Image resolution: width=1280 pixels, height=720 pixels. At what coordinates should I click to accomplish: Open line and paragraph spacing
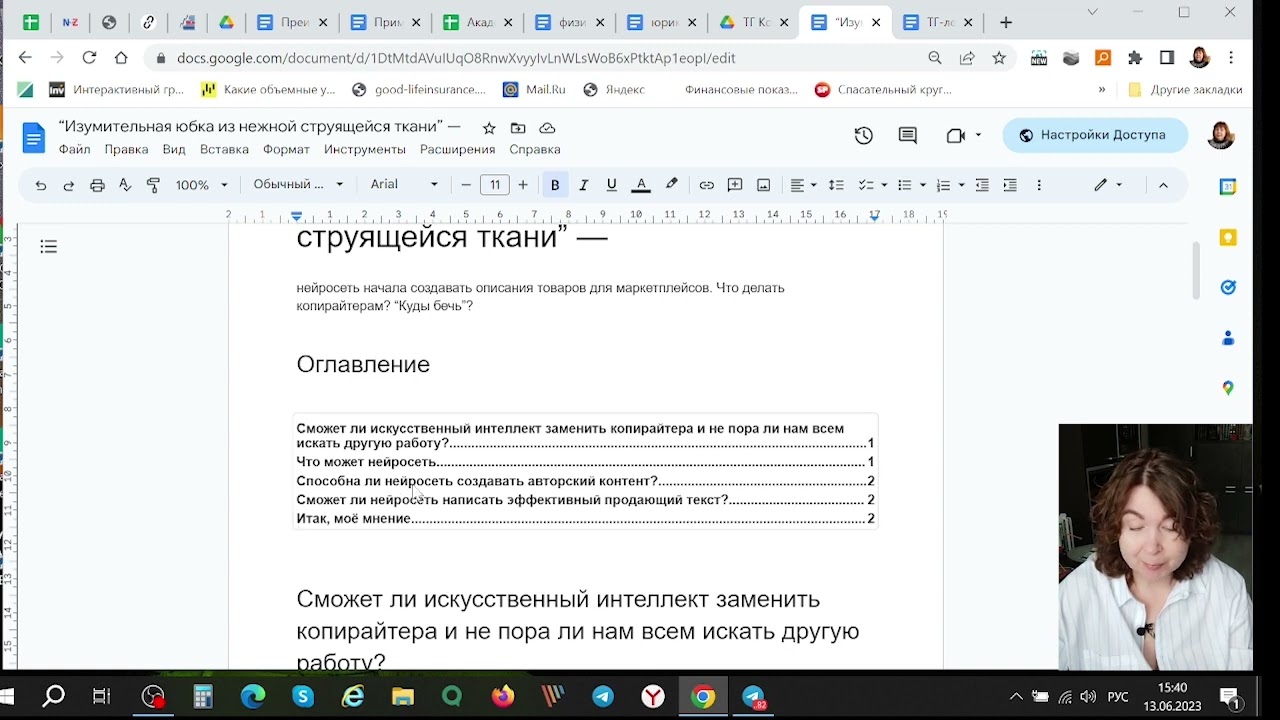836,185
